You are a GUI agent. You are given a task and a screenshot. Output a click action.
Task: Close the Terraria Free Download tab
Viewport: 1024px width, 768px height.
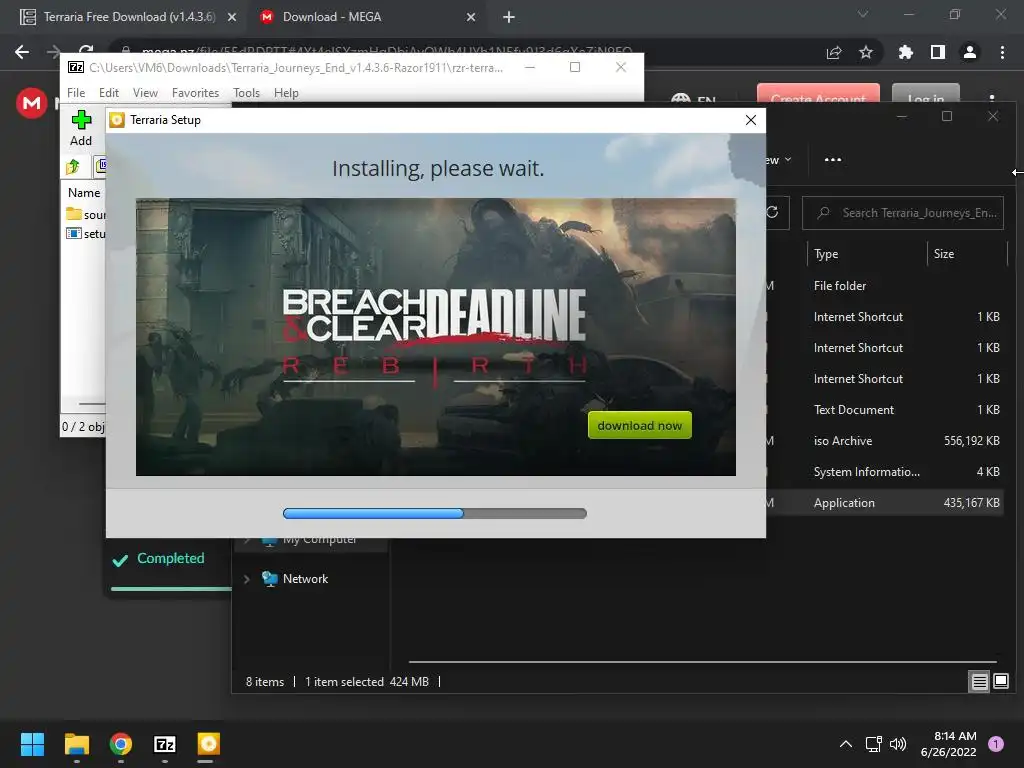click(x=232, y=18)
